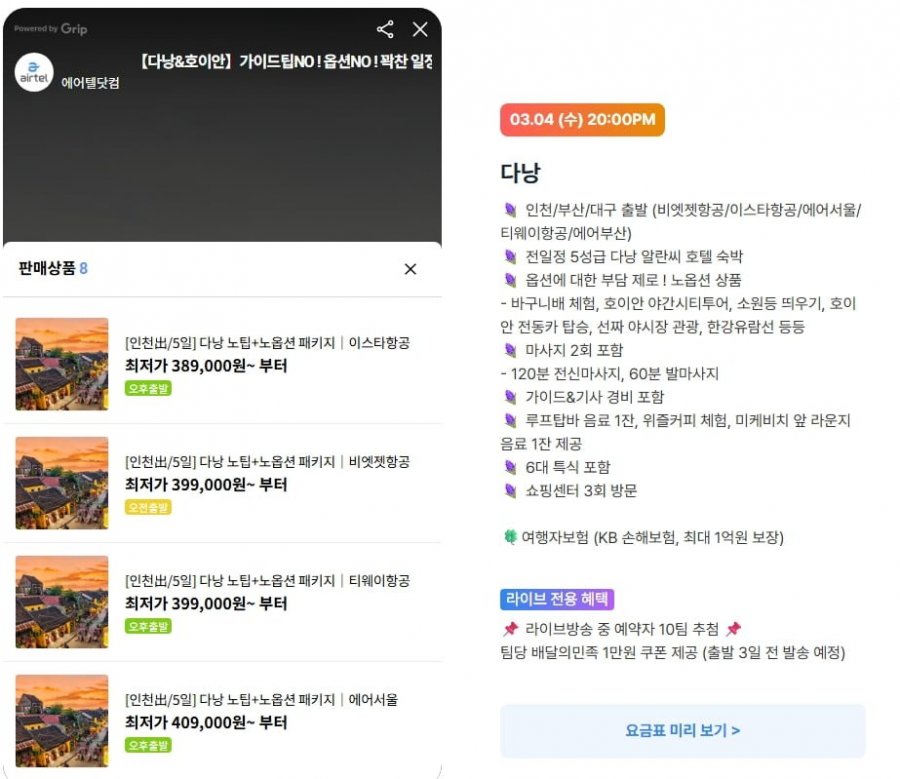Open the airtel channel logo

pos(34,73)
